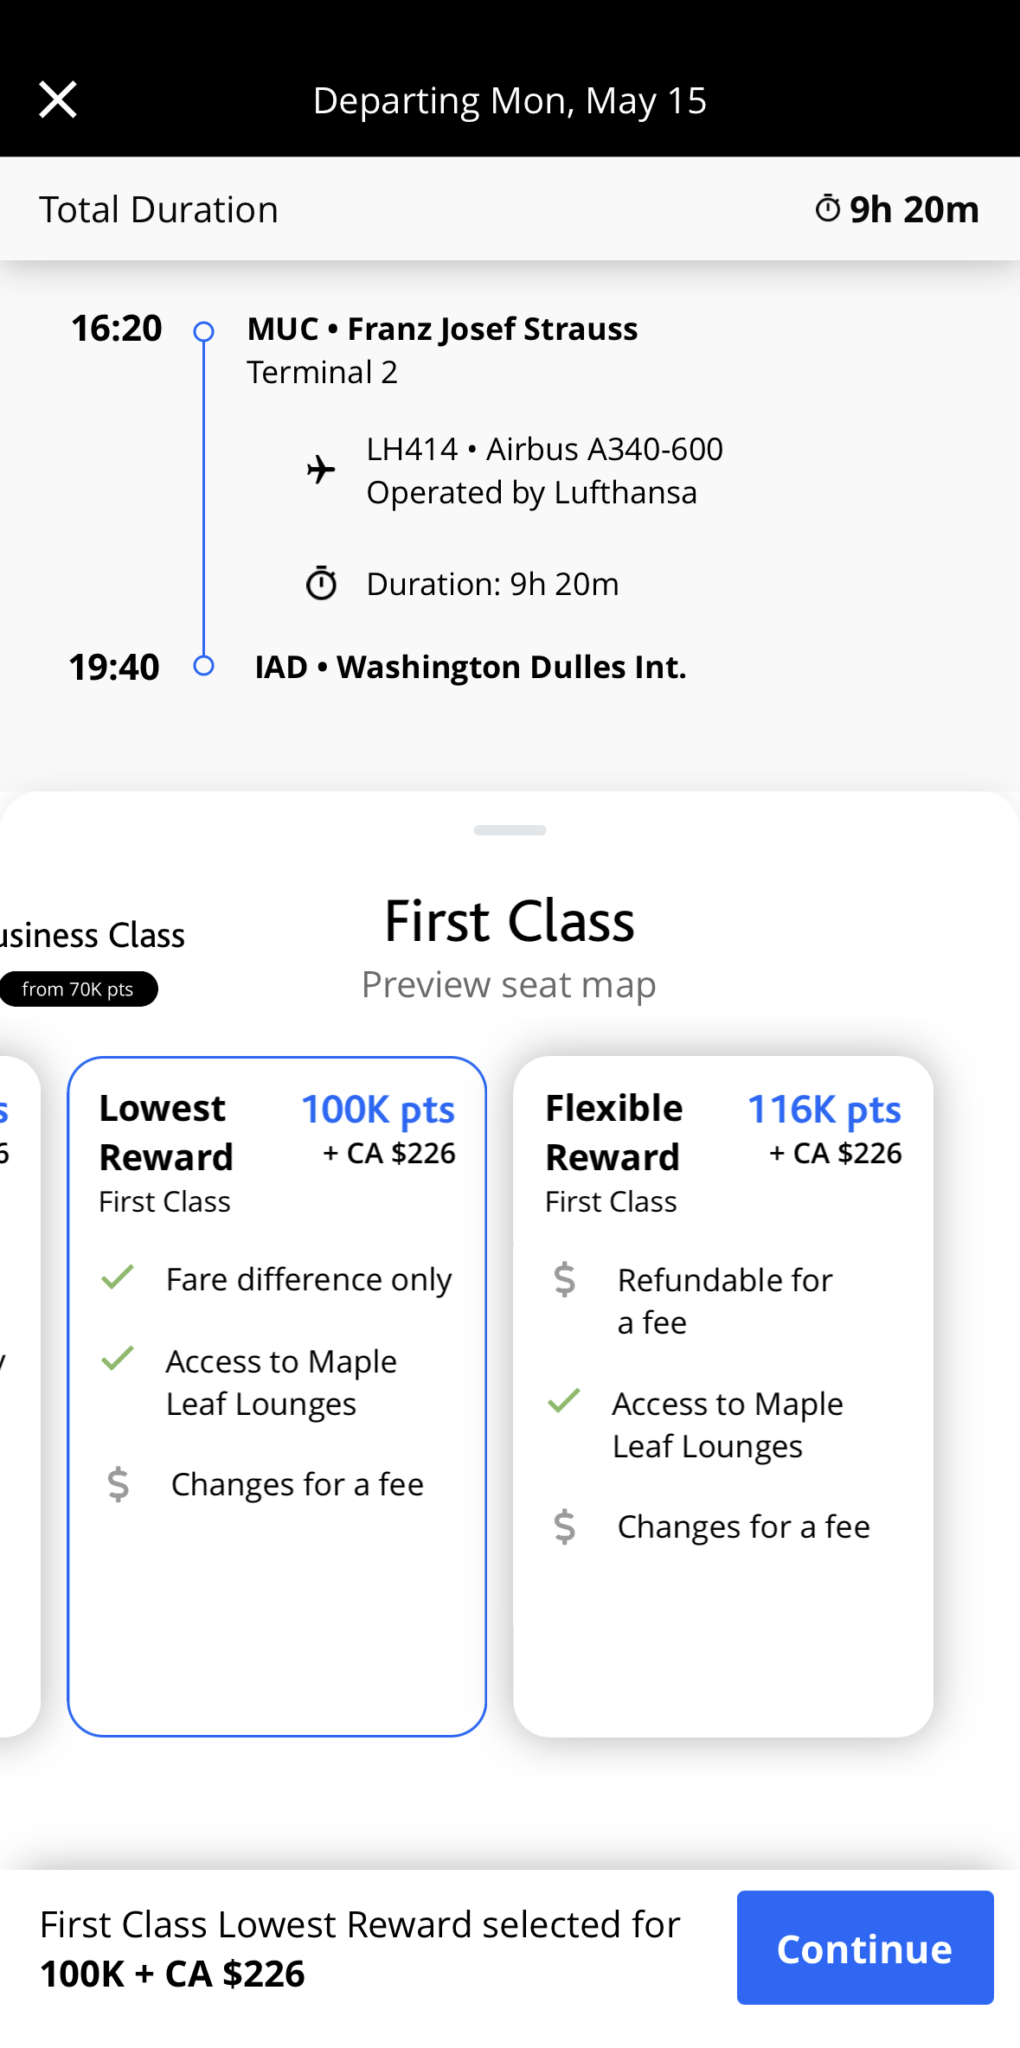The width and height of the screenshot is (1020, 2048).
Task: Click the dollar icon beside Changes for a fee
Action: click(x=118, y=1484)
